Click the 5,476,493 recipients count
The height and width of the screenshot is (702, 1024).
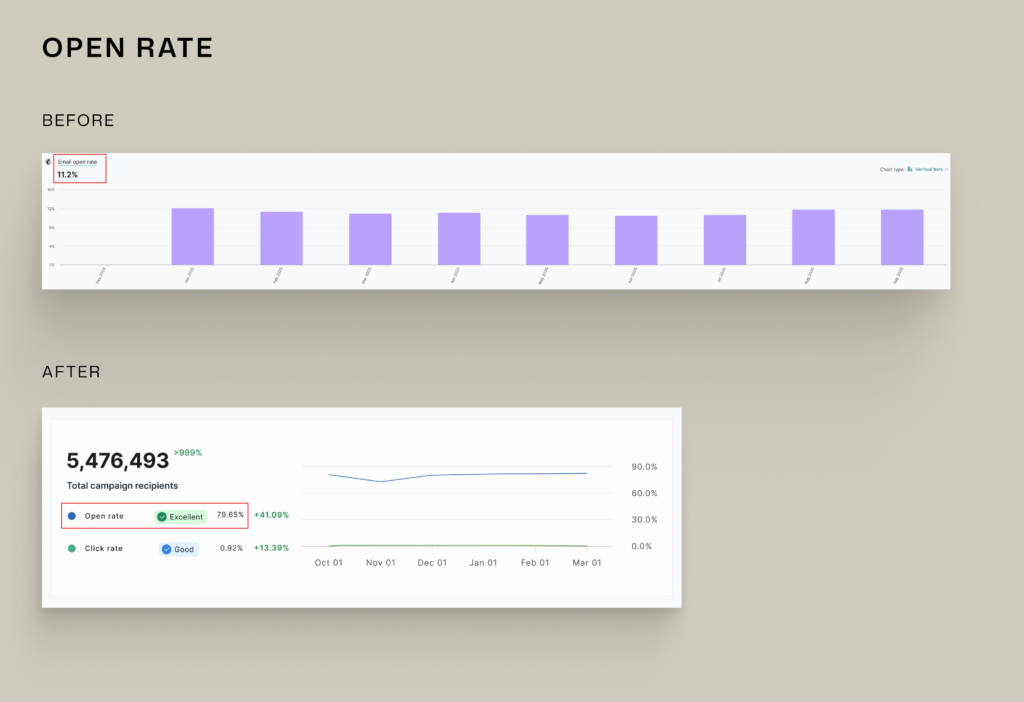[x=120, y=461]
